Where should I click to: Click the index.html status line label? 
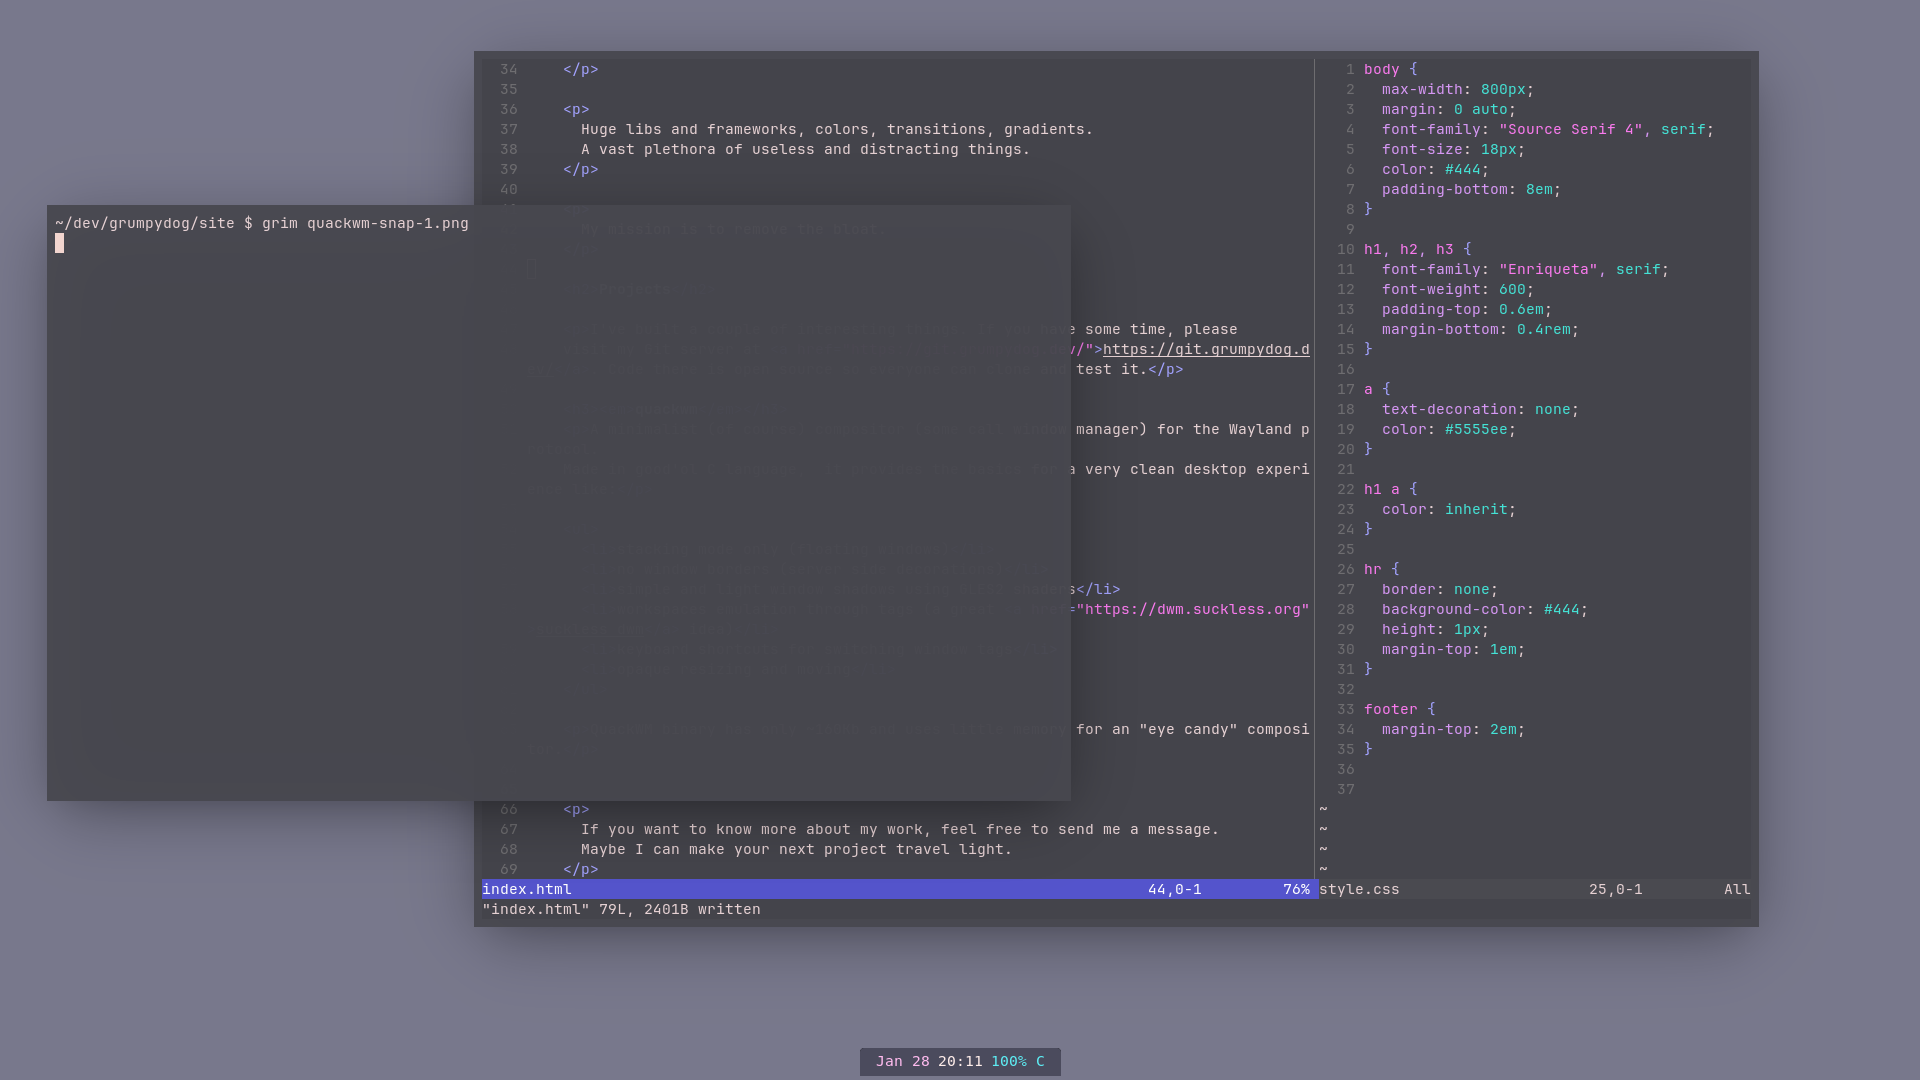(527, 889)
